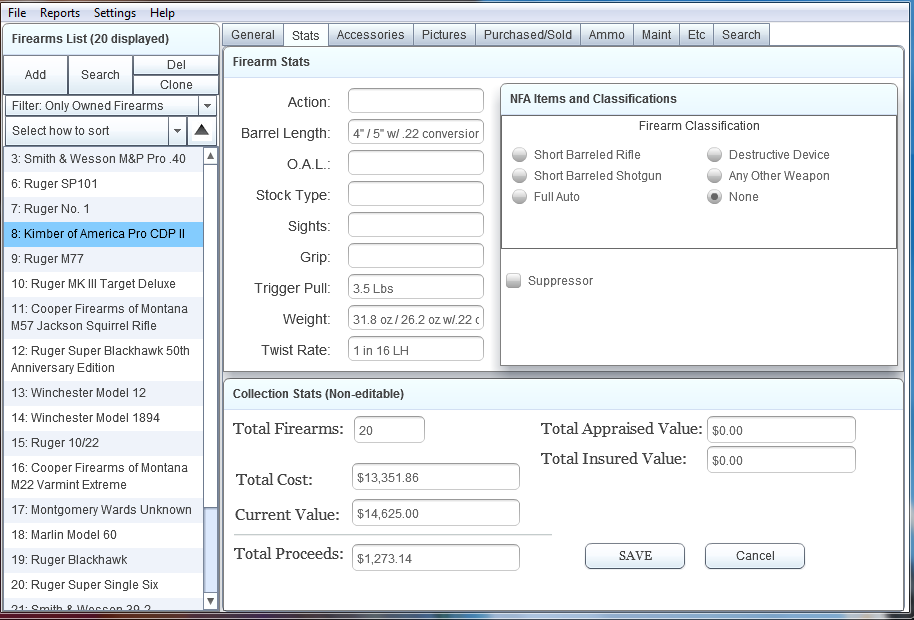The height and width of the screenshot is (620, 914).
Task: Select 20: Ruger Super Single Six
Action: 104,585
